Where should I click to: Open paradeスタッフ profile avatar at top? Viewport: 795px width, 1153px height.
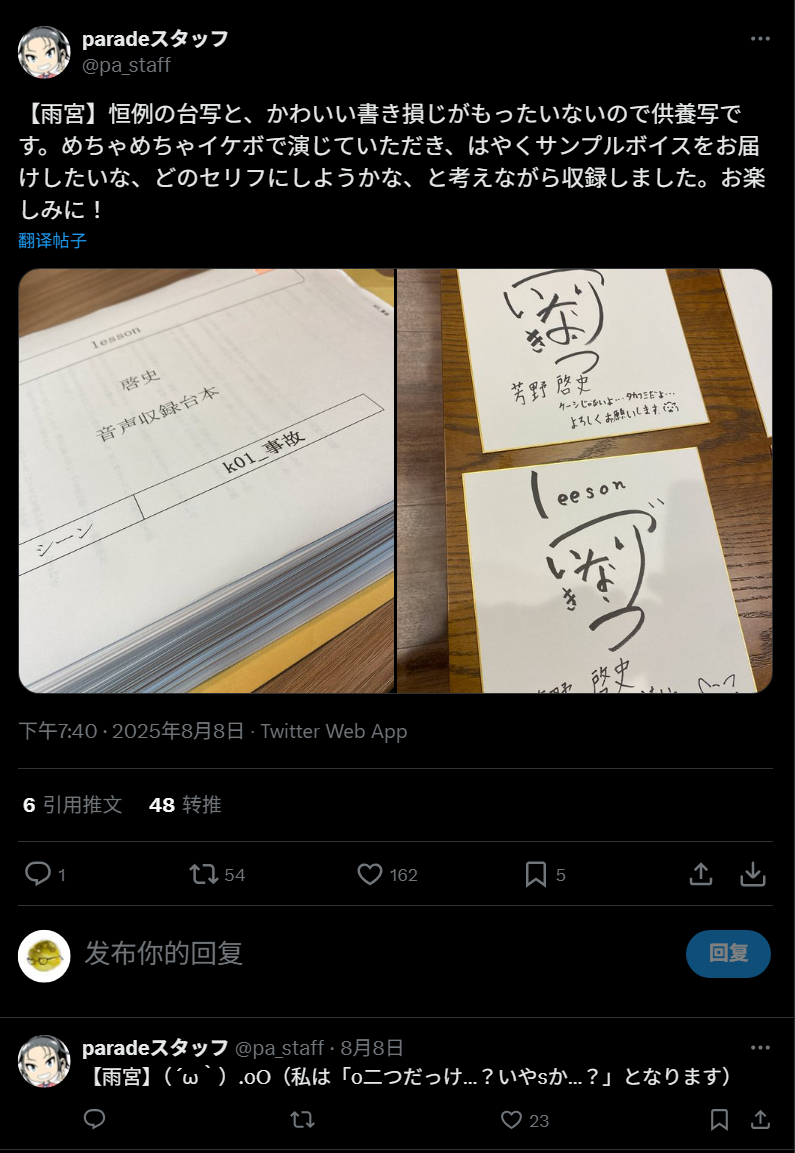(x=44, y=52)
